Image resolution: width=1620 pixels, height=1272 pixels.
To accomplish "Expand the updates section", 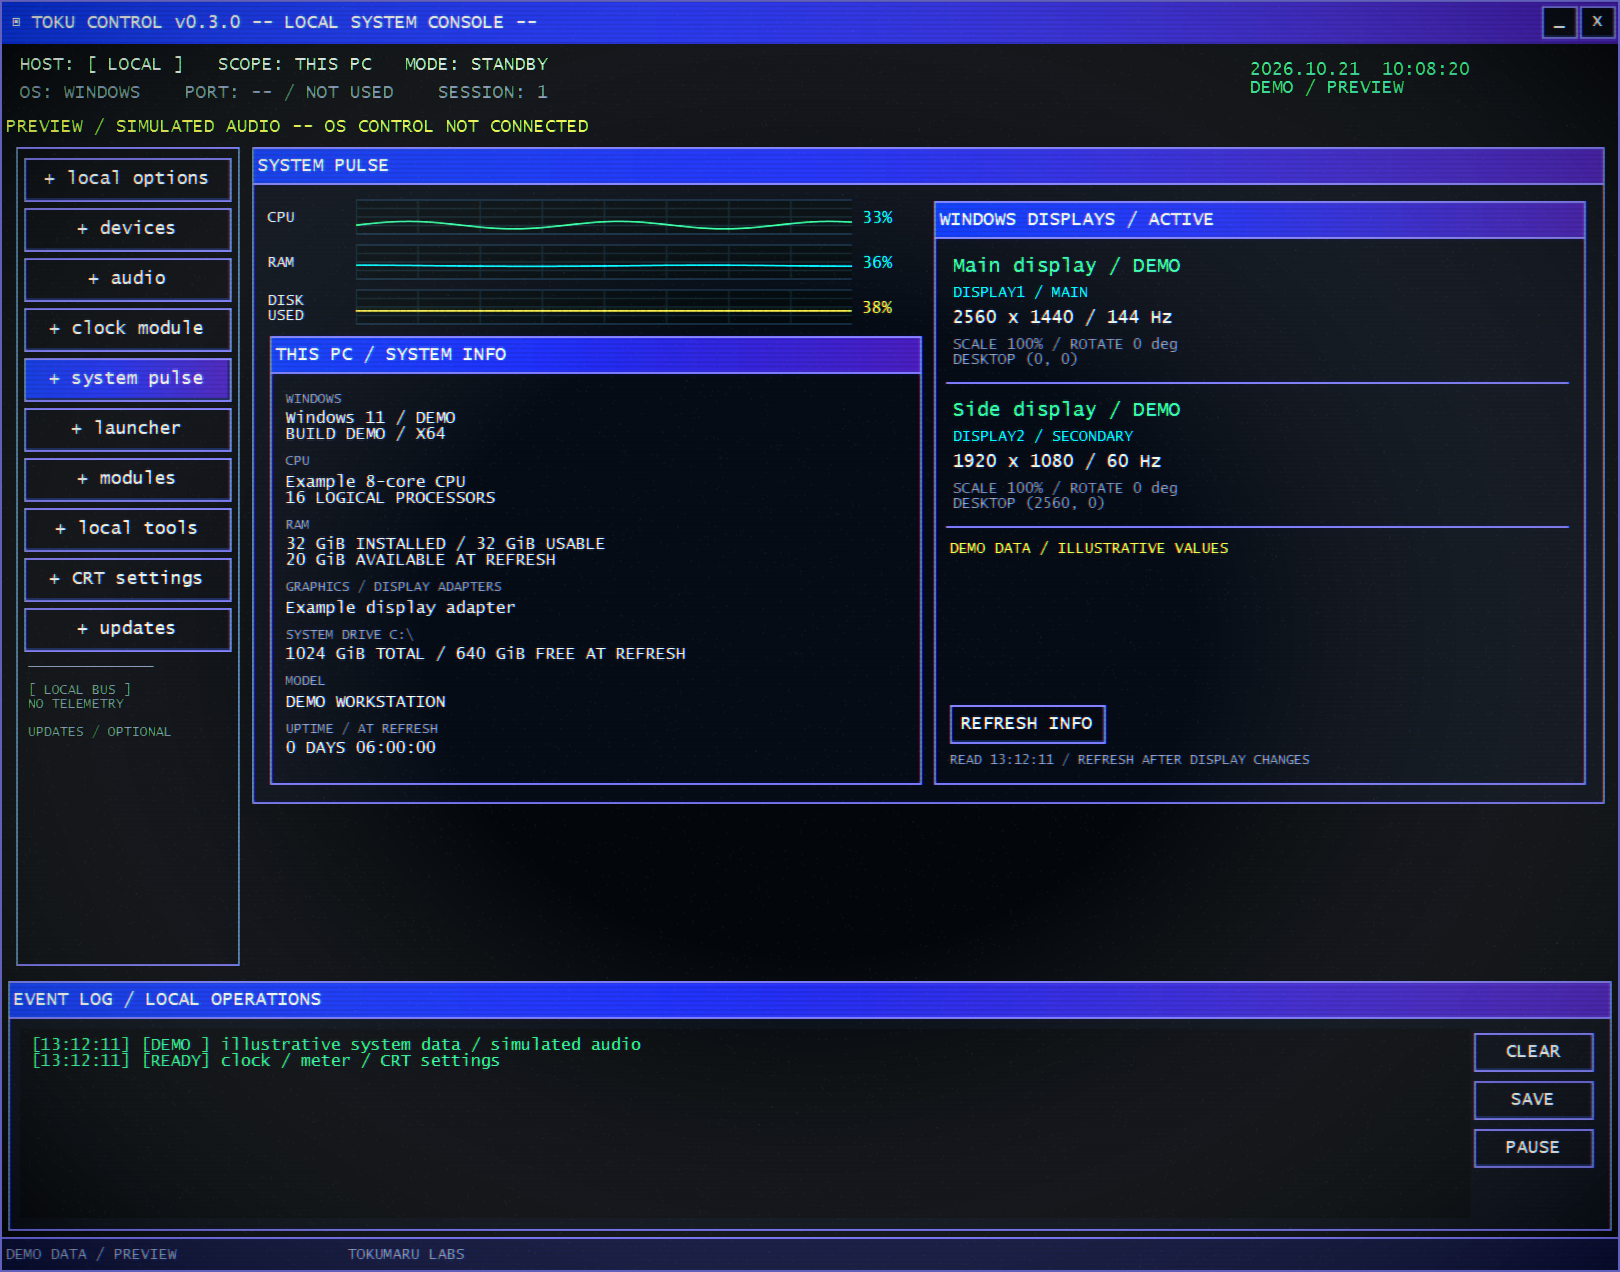I will click(x=128, y=629).
